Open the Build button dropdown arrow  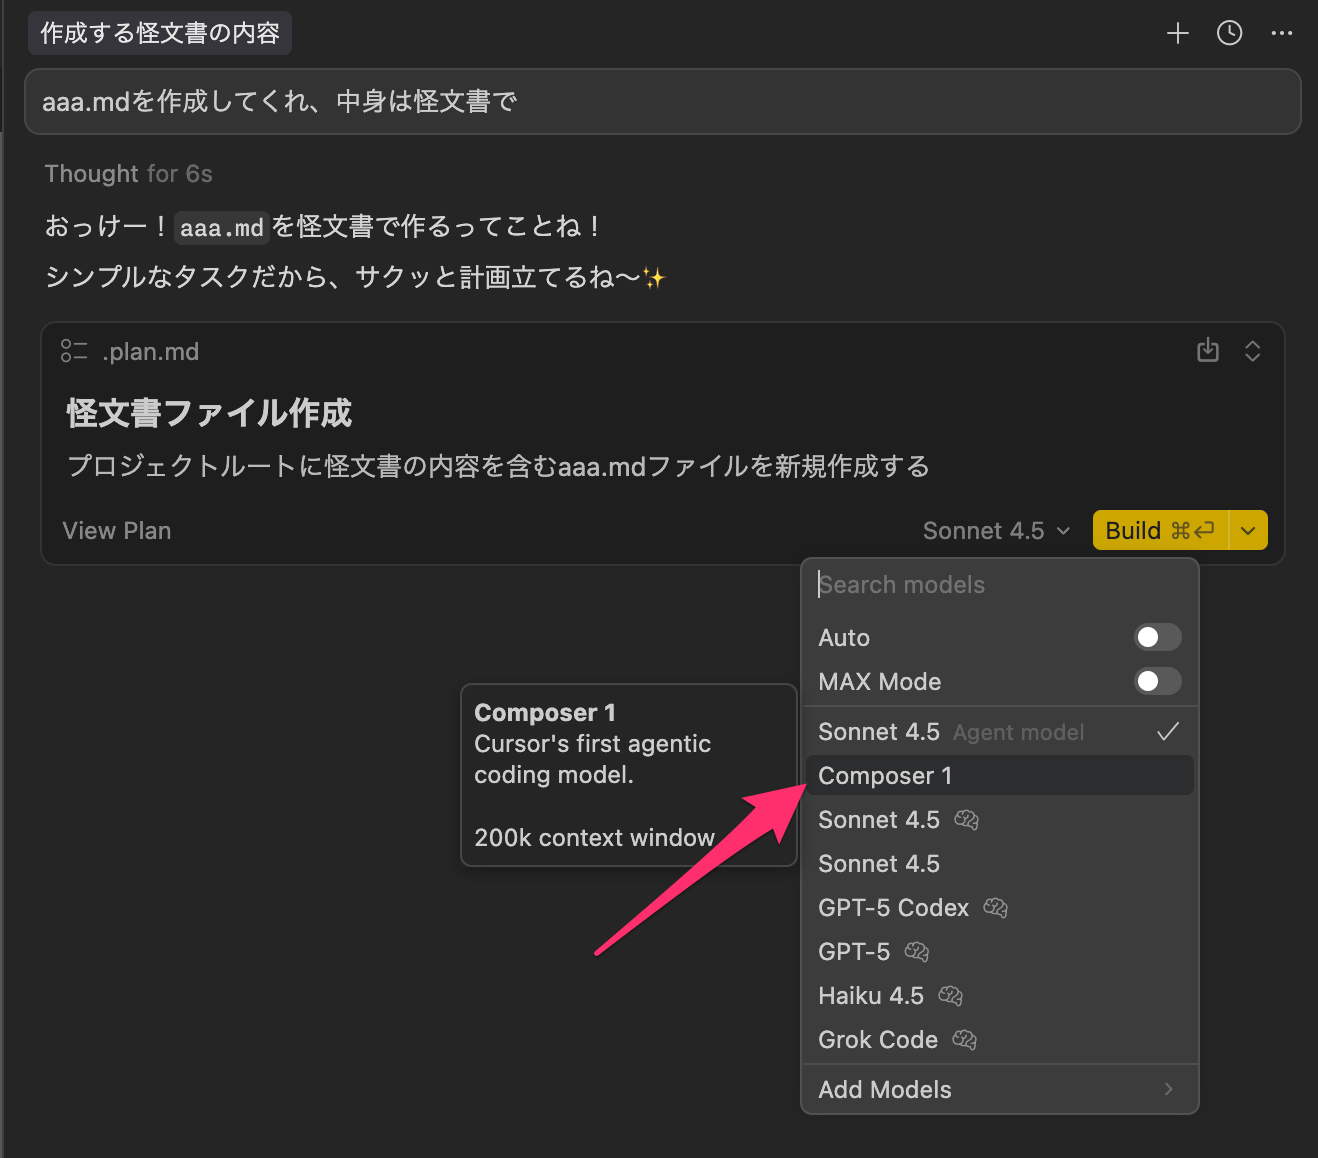coord(1248,531)
